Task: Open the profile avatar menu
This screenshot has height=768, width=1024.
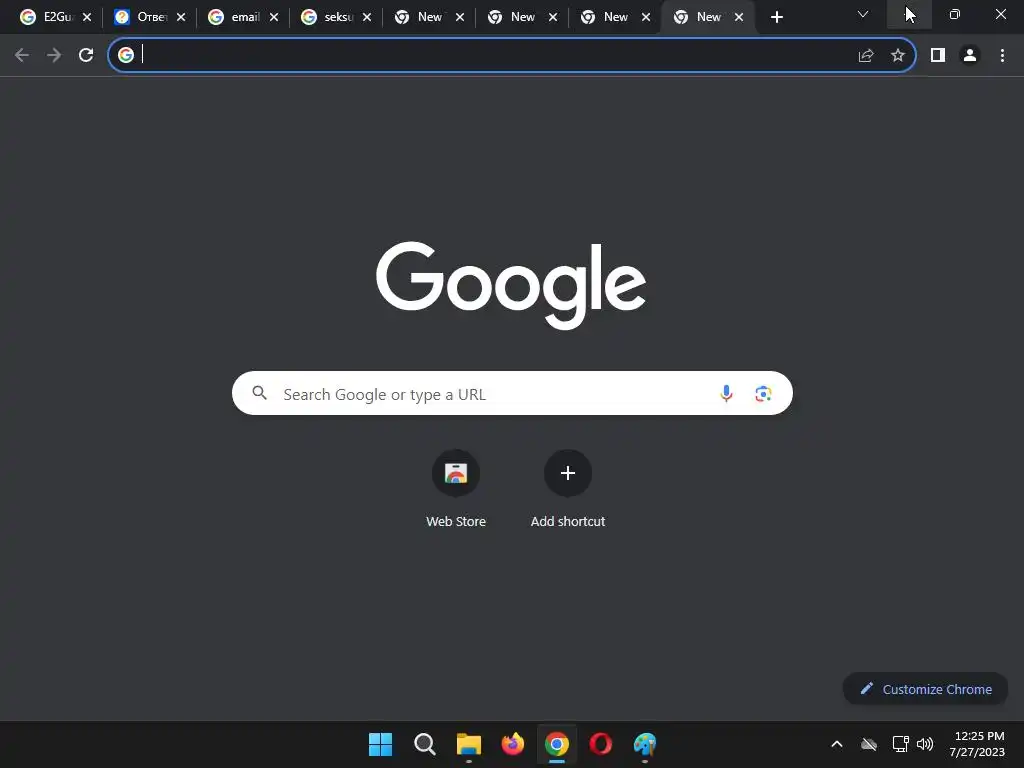Action: (x=970, y=56)
